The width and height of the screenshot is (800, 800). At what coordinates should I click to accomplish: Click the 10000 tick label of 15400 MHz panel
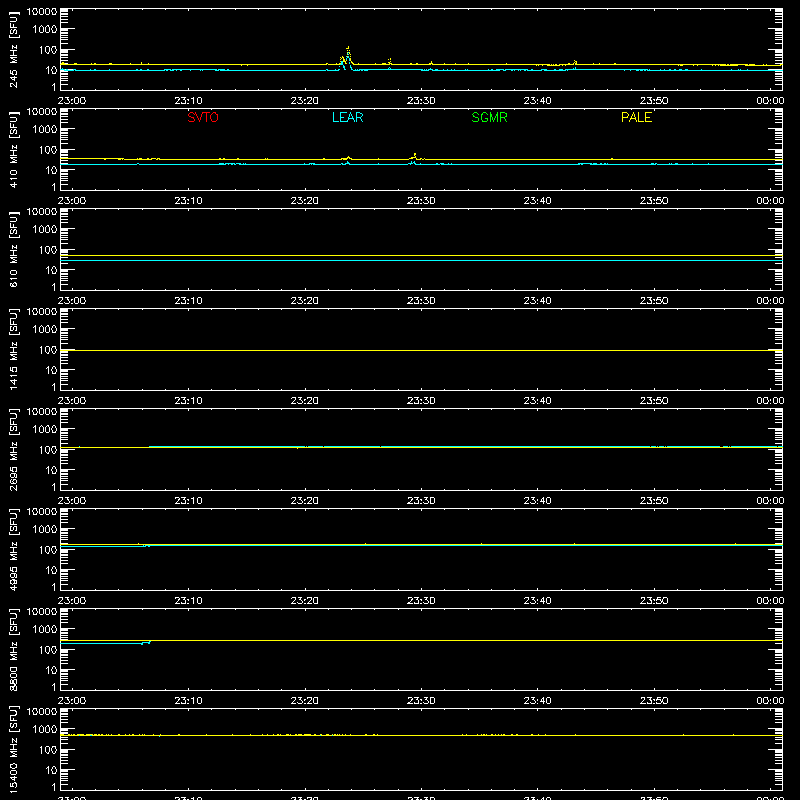[x=42, y=712]
